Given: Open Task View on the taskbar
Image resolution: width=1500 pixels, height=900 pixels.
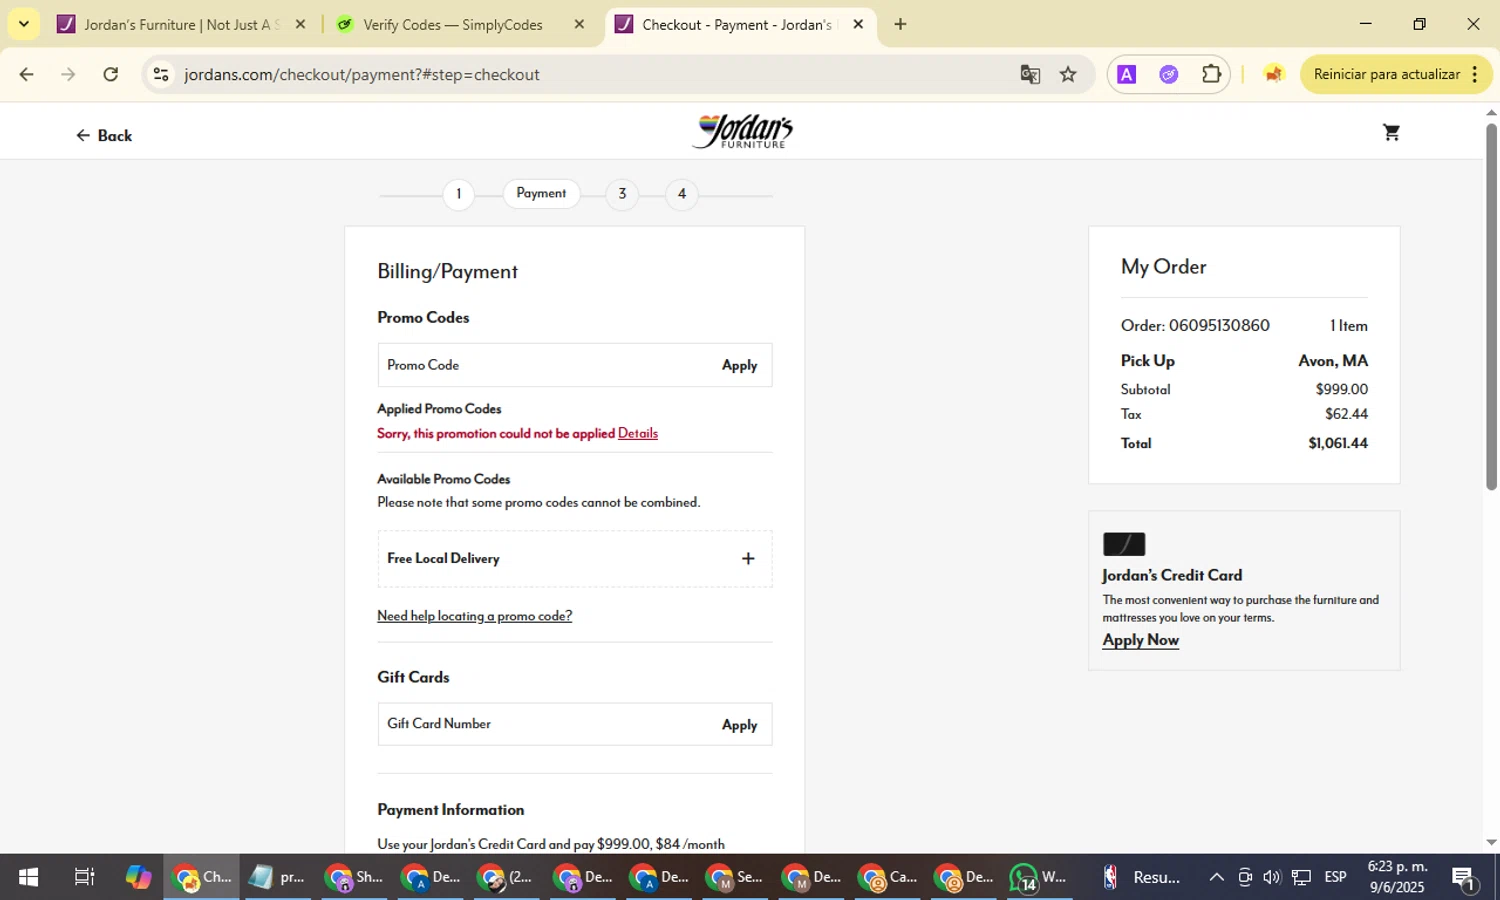Looking at the screenshot, I should click(x=85, y=877).
